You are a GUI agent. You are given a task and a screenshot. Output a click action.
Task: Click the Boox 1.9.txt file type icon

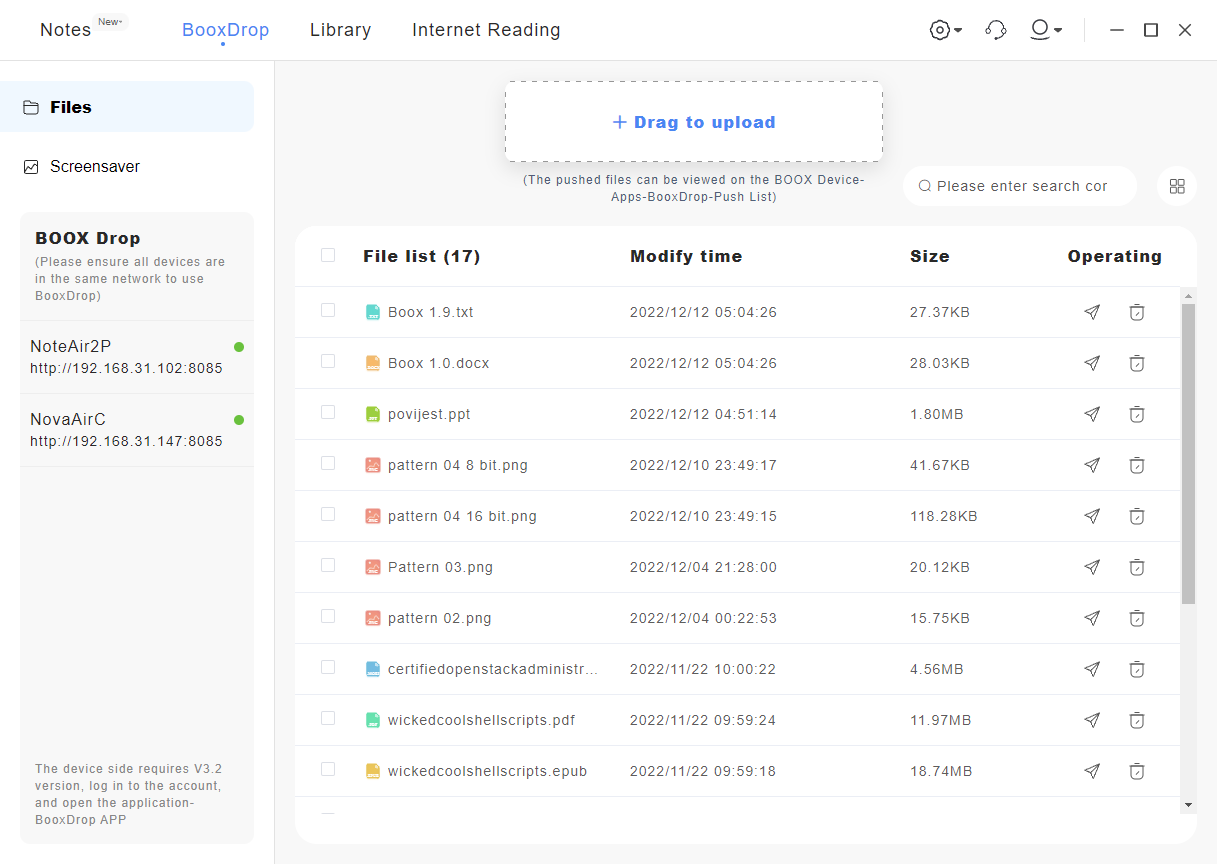(373, 312)
